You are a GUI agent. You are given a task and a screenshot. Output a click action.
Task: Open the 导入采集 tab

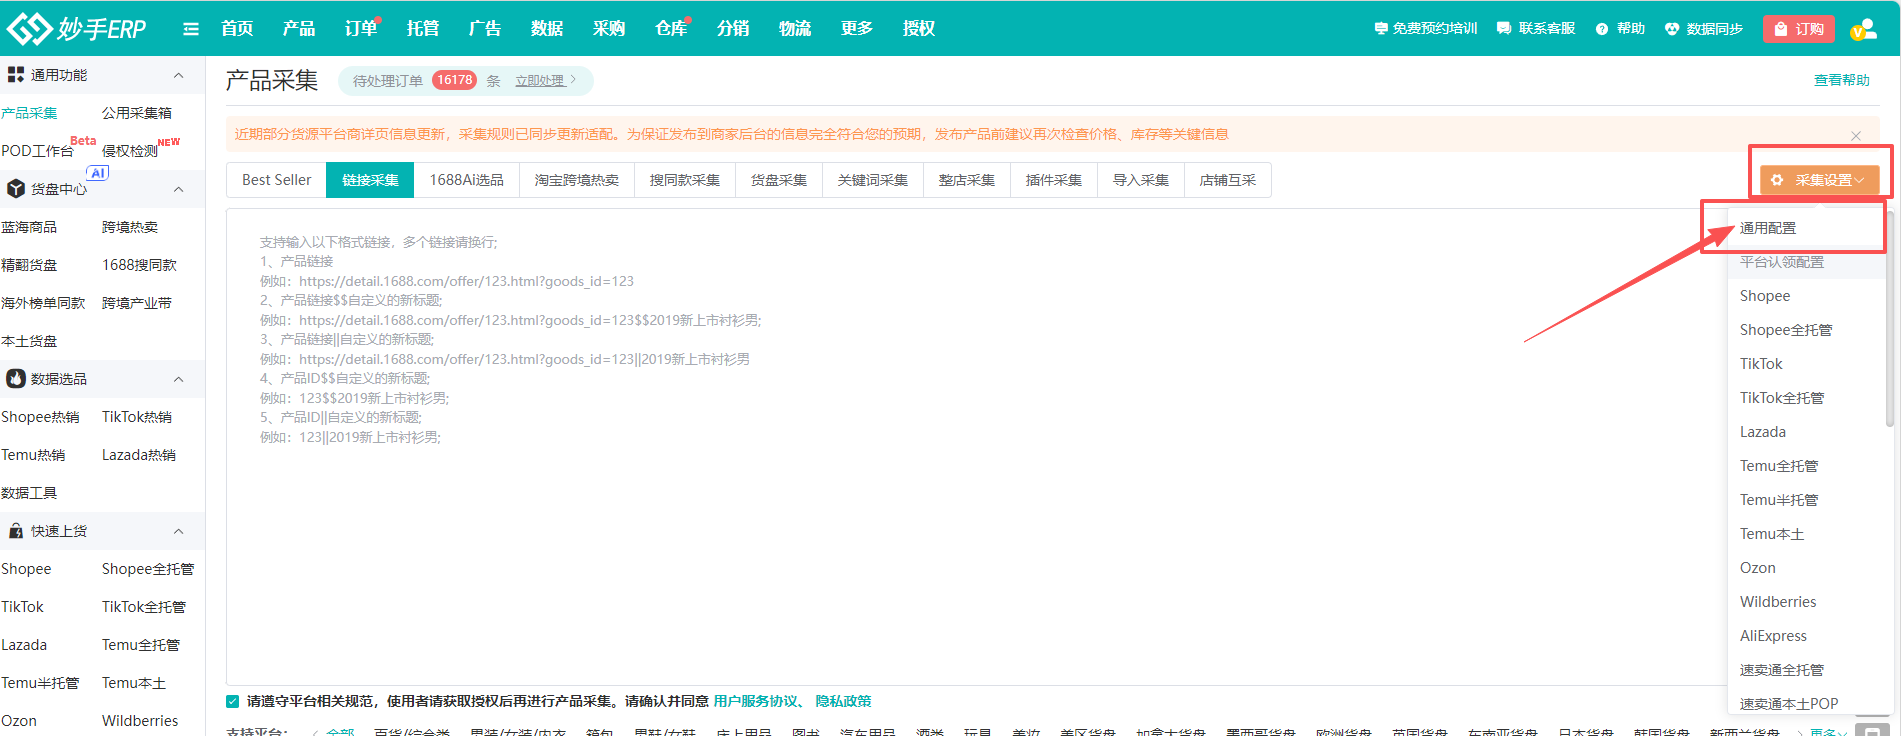click(1141, 180)
